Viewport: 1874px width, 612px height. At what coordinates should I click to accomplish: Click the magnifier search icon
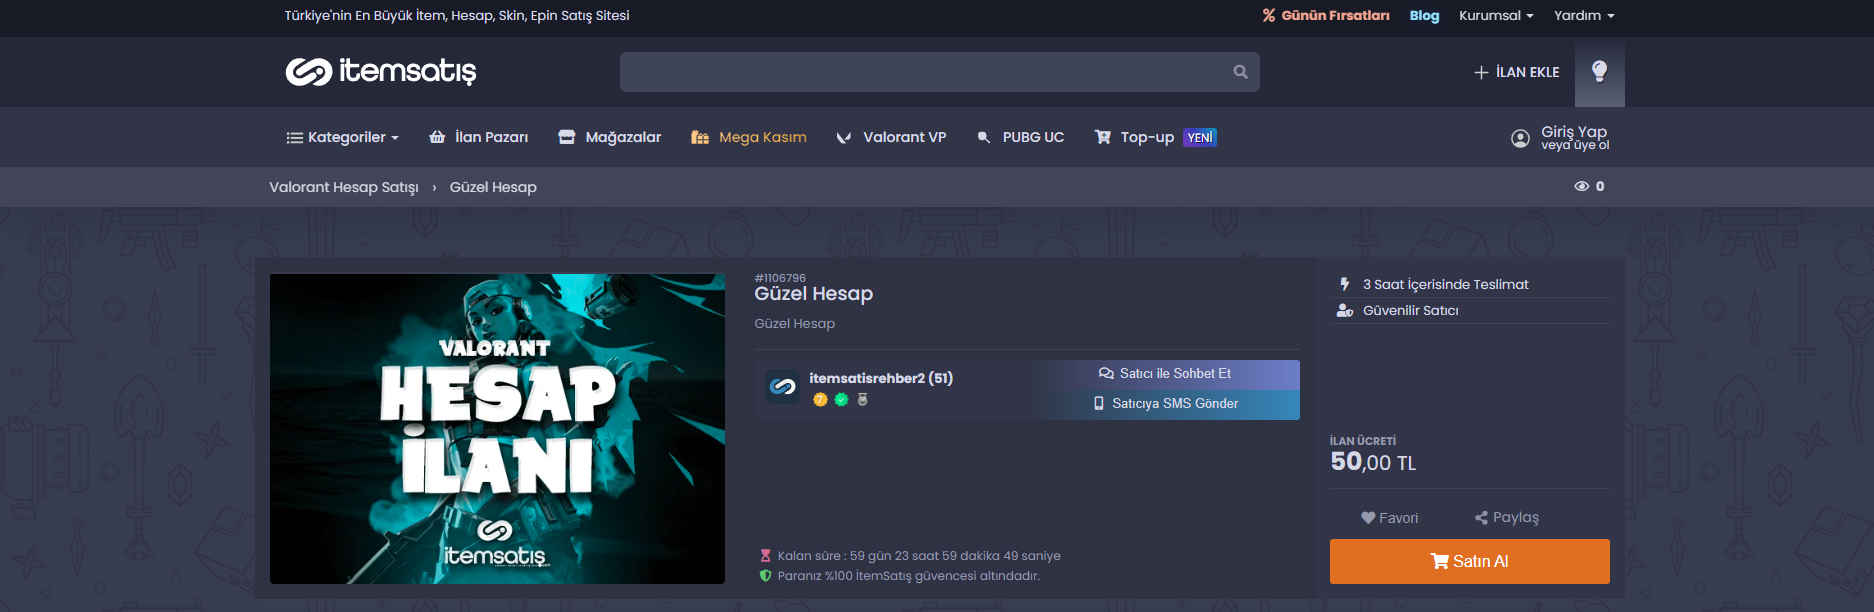pos(1240,72)
